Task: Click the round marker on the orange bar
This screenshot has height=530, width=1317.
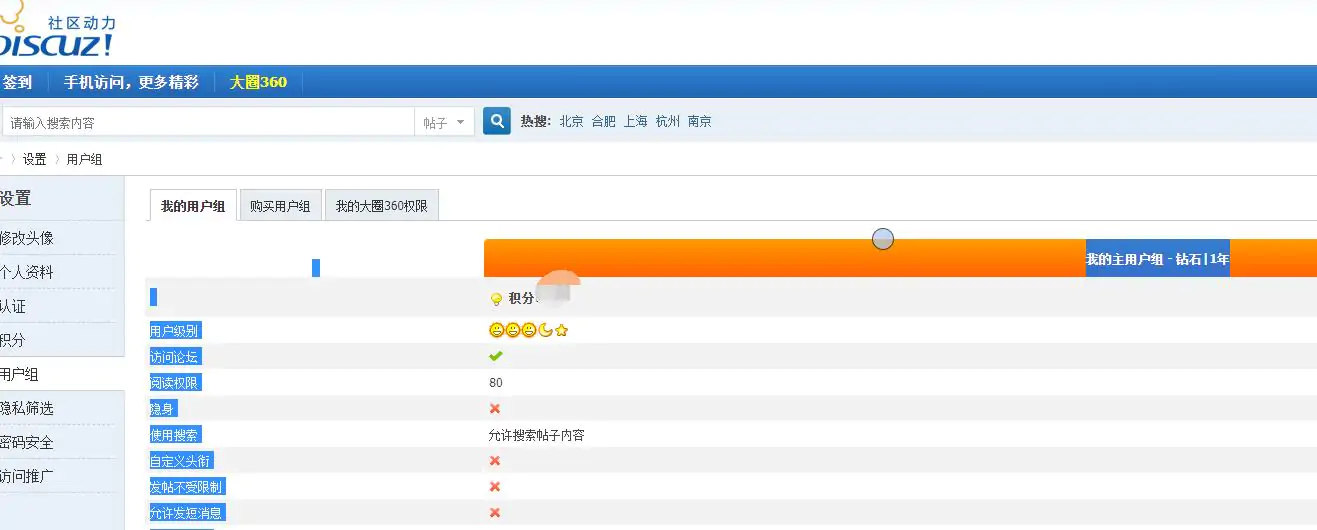Action: coord(883,239)
